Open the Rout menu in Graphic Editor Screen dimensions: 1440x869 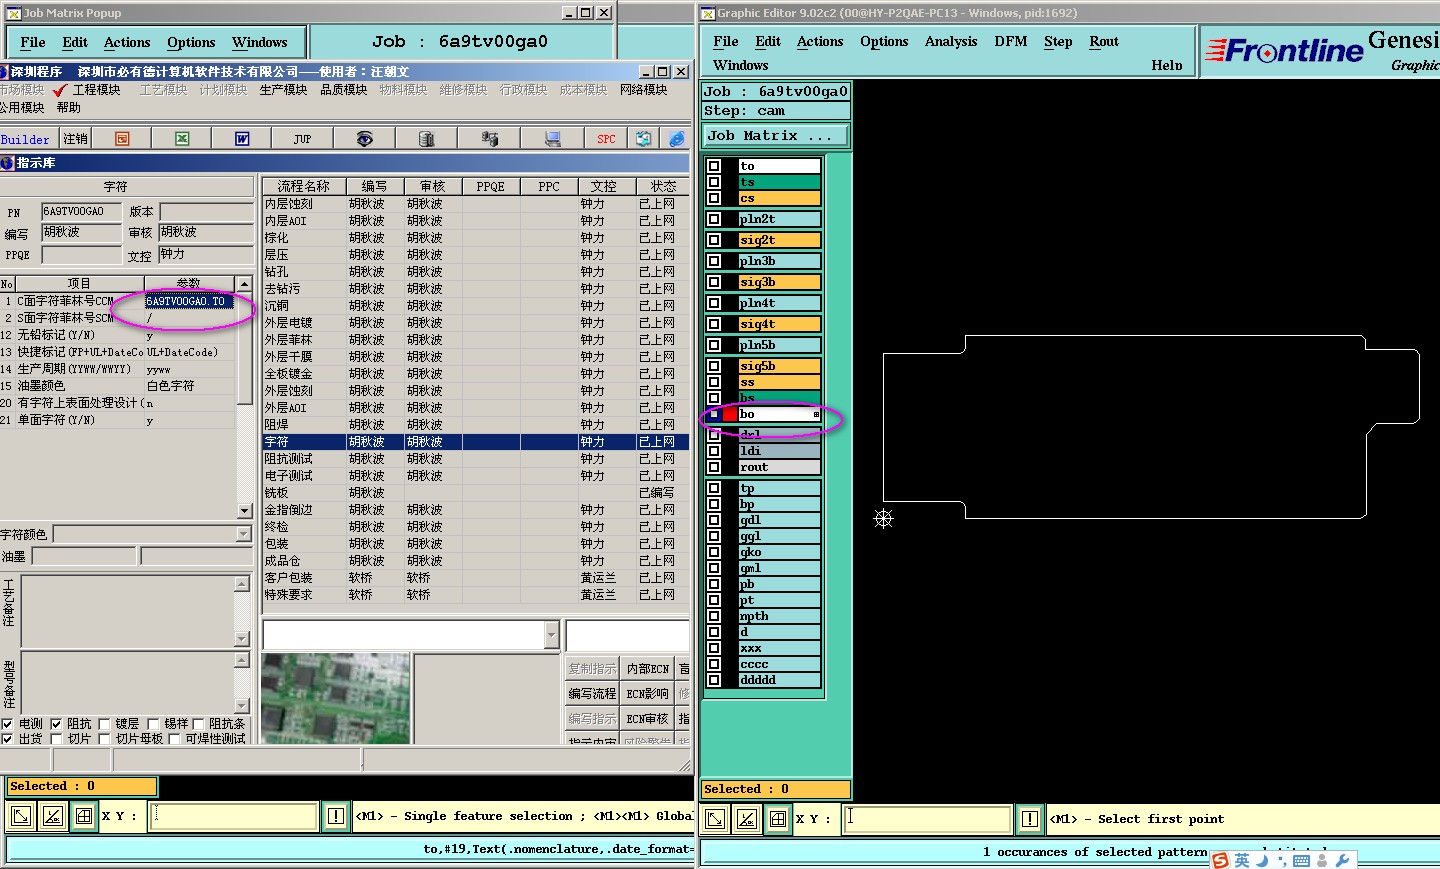pos(1104,42)
